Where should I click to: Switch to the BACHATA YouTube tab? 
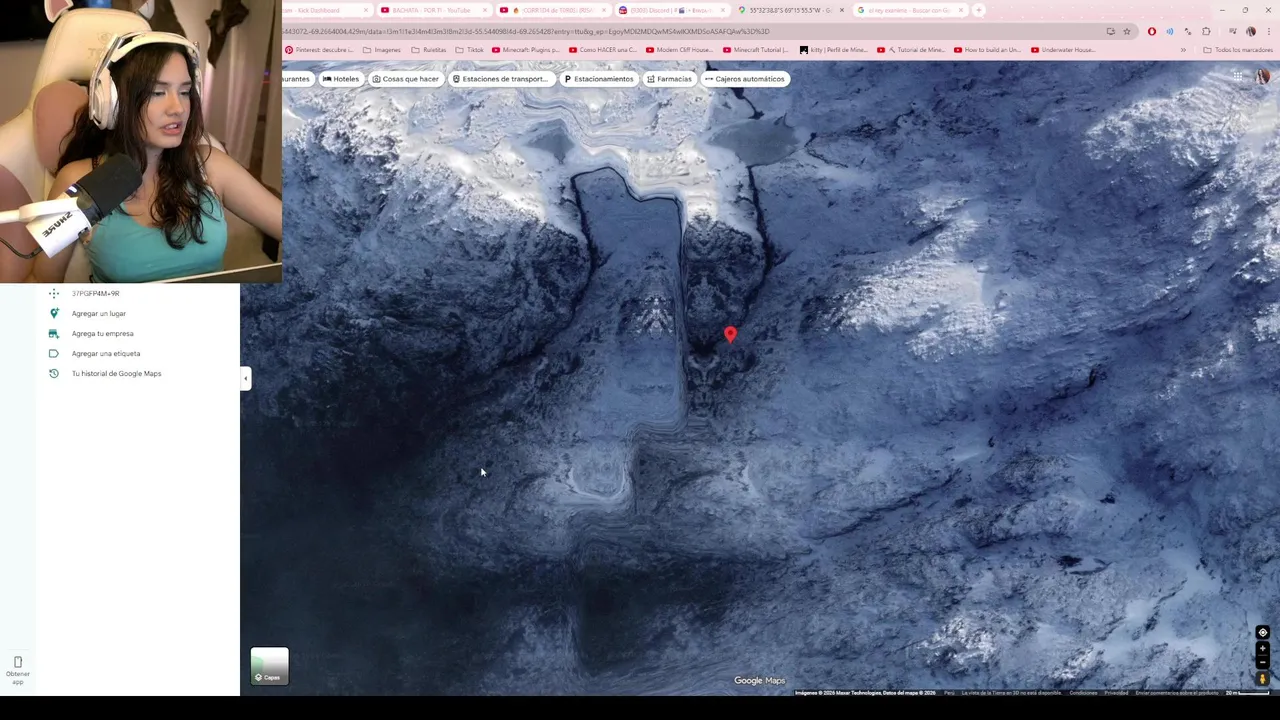(x=433, y=10)
